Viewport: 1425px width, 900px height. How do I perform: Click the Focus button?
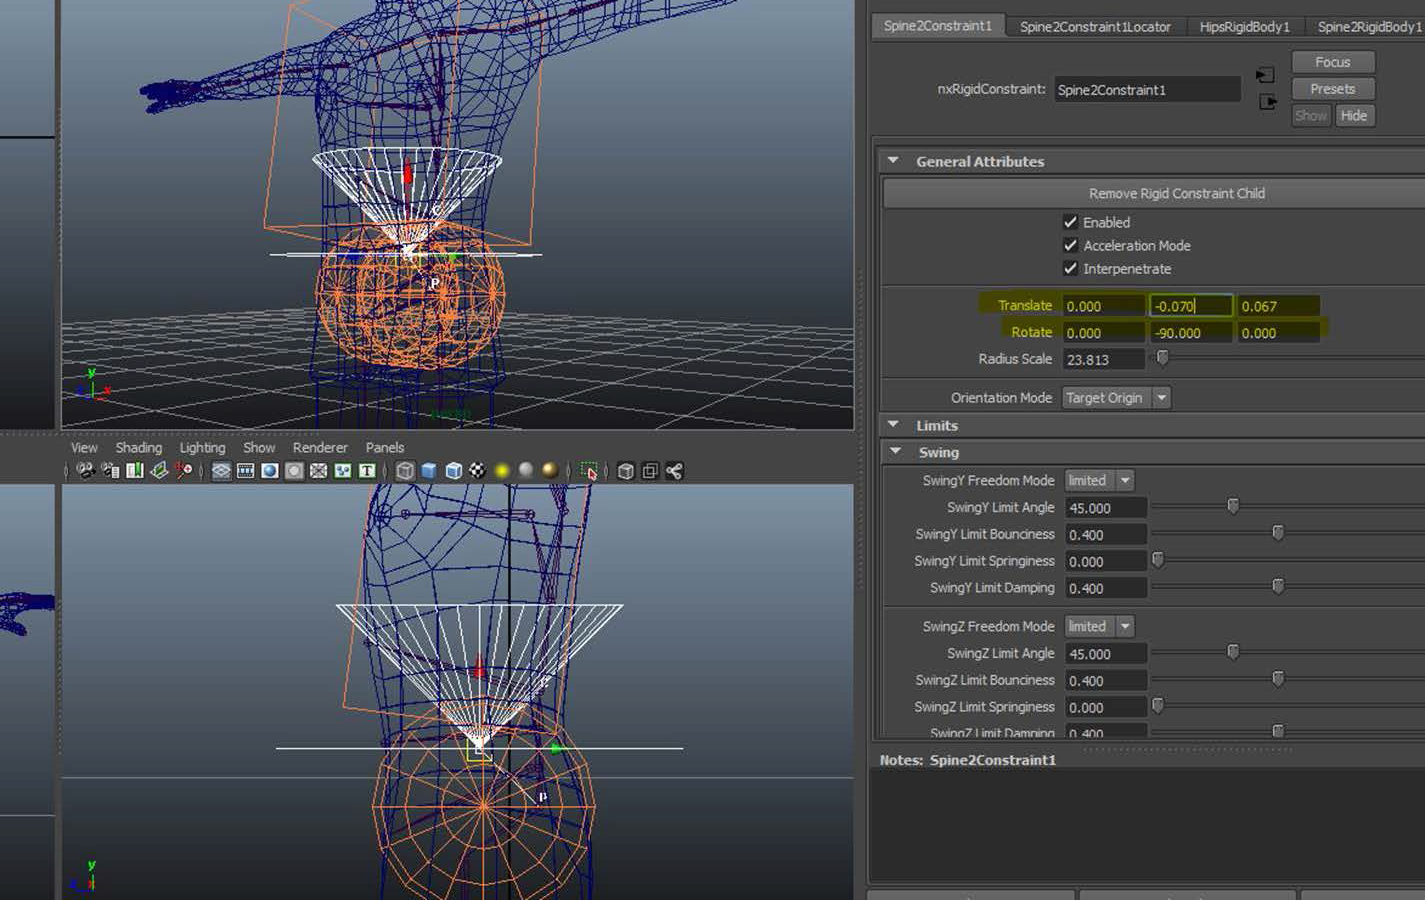click(x=1333, y=62)
